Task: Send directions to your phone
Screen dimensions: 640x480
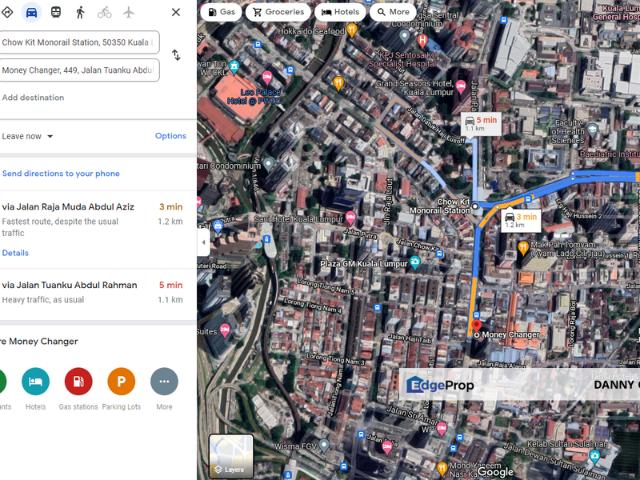Action: point(61,173)
